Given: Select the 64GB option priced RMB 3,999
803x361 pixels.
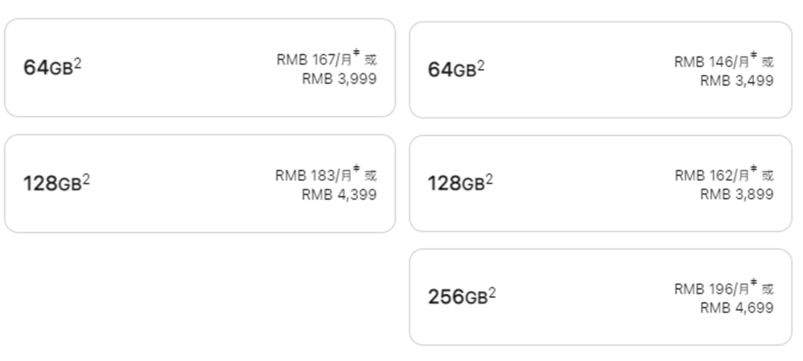Looking at the screenshot, I should tap(200, 68).
